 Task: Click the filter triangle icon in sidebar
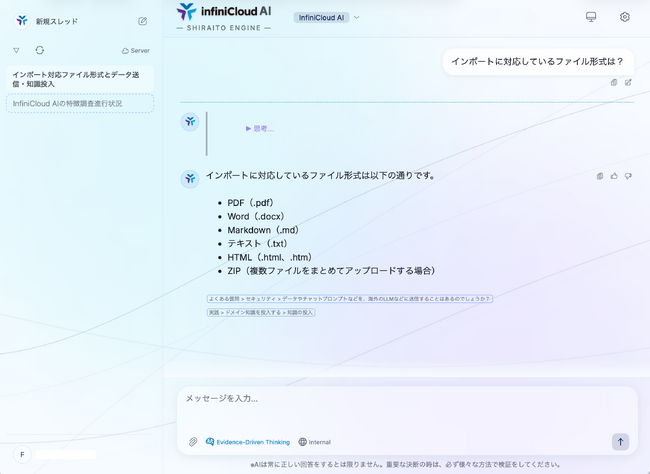16,50
